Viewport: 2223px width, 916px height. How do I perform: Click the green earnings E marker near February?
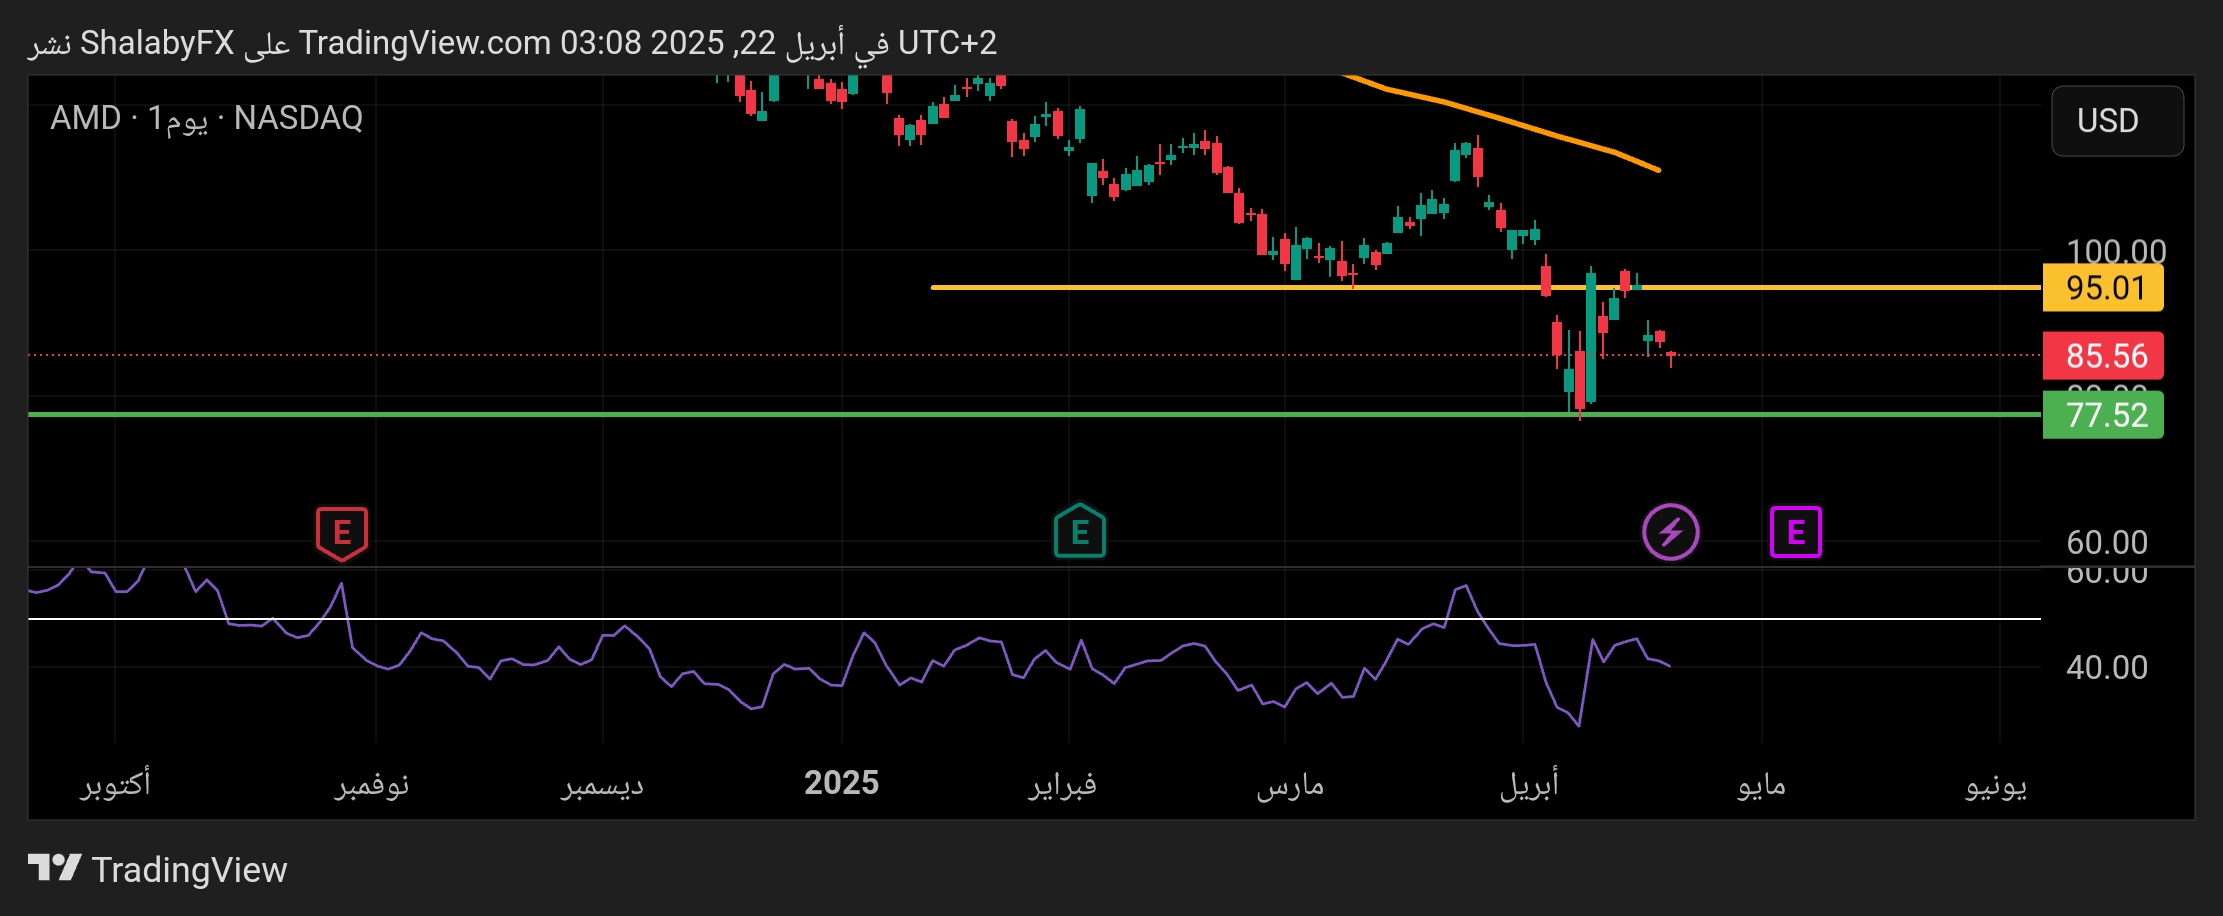1080,531
